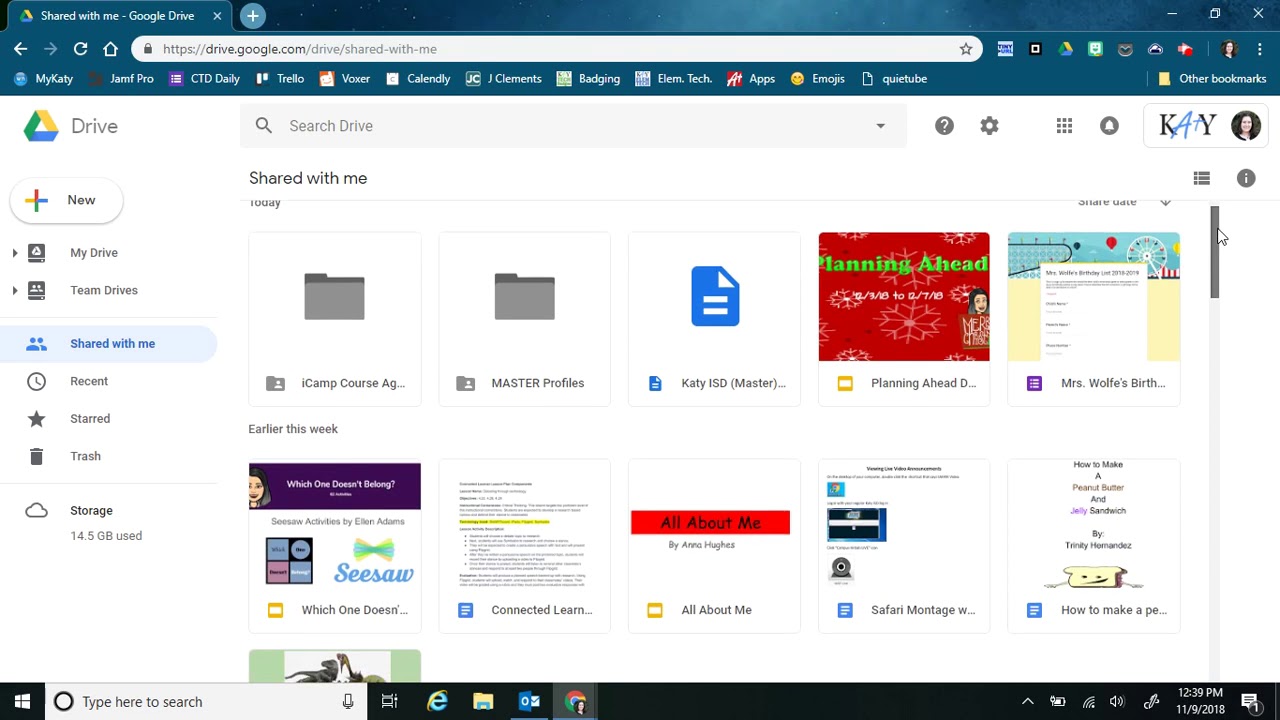This screenshot has width=1280, height=720.
Task: Open Drive settings gear icon
Action: [x=989, y=126]
